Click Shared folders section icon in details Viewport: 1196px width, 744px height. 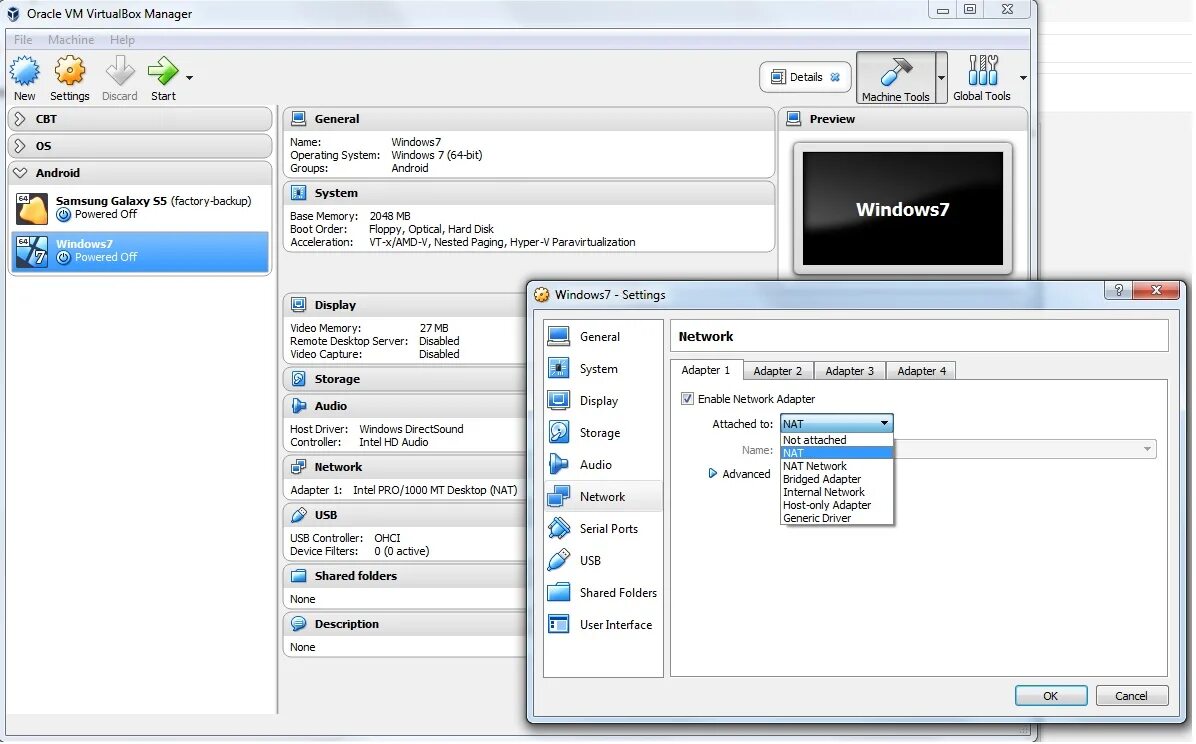tap(299, 576)
